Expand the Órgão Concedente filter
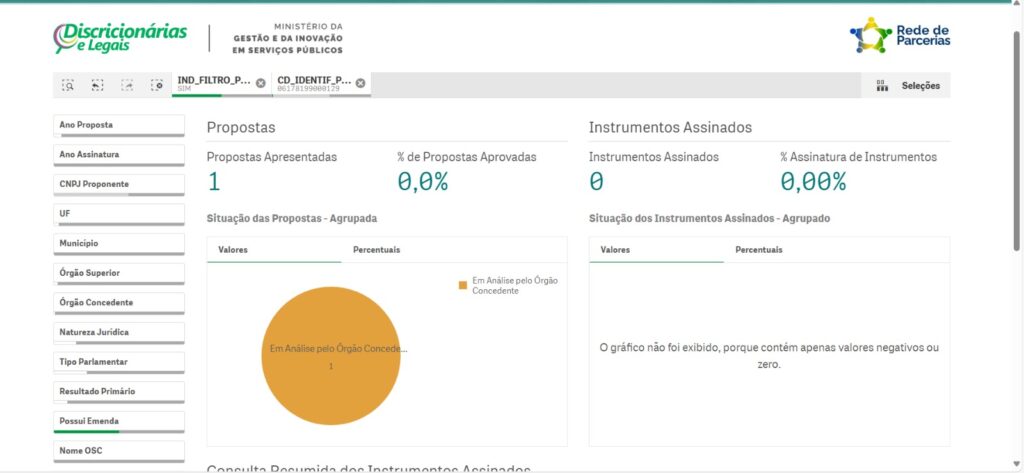The image size is (1024, 473). (x=119, y=303)
